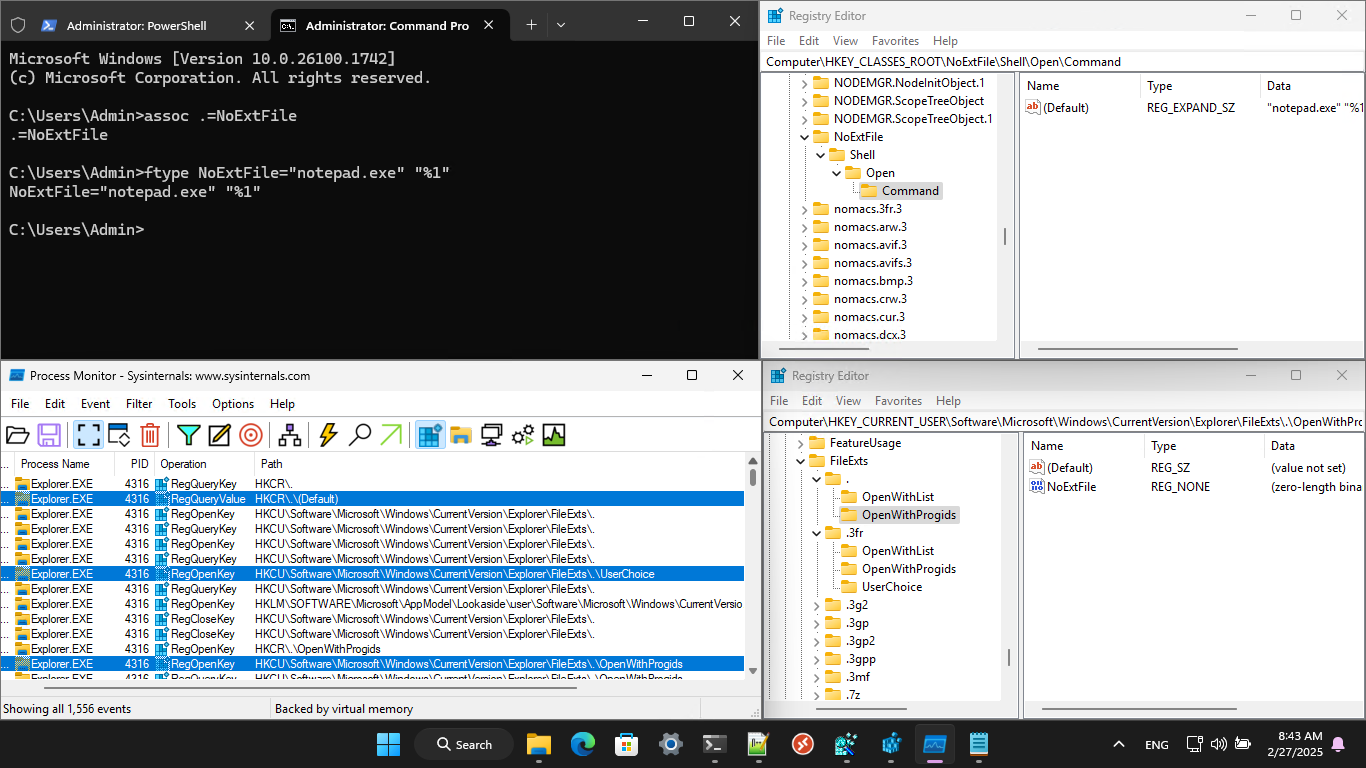The height and width of the screenshot is (768, 1366).
Task: Click the Search box on the taskbar
Action: click(462, 744)
